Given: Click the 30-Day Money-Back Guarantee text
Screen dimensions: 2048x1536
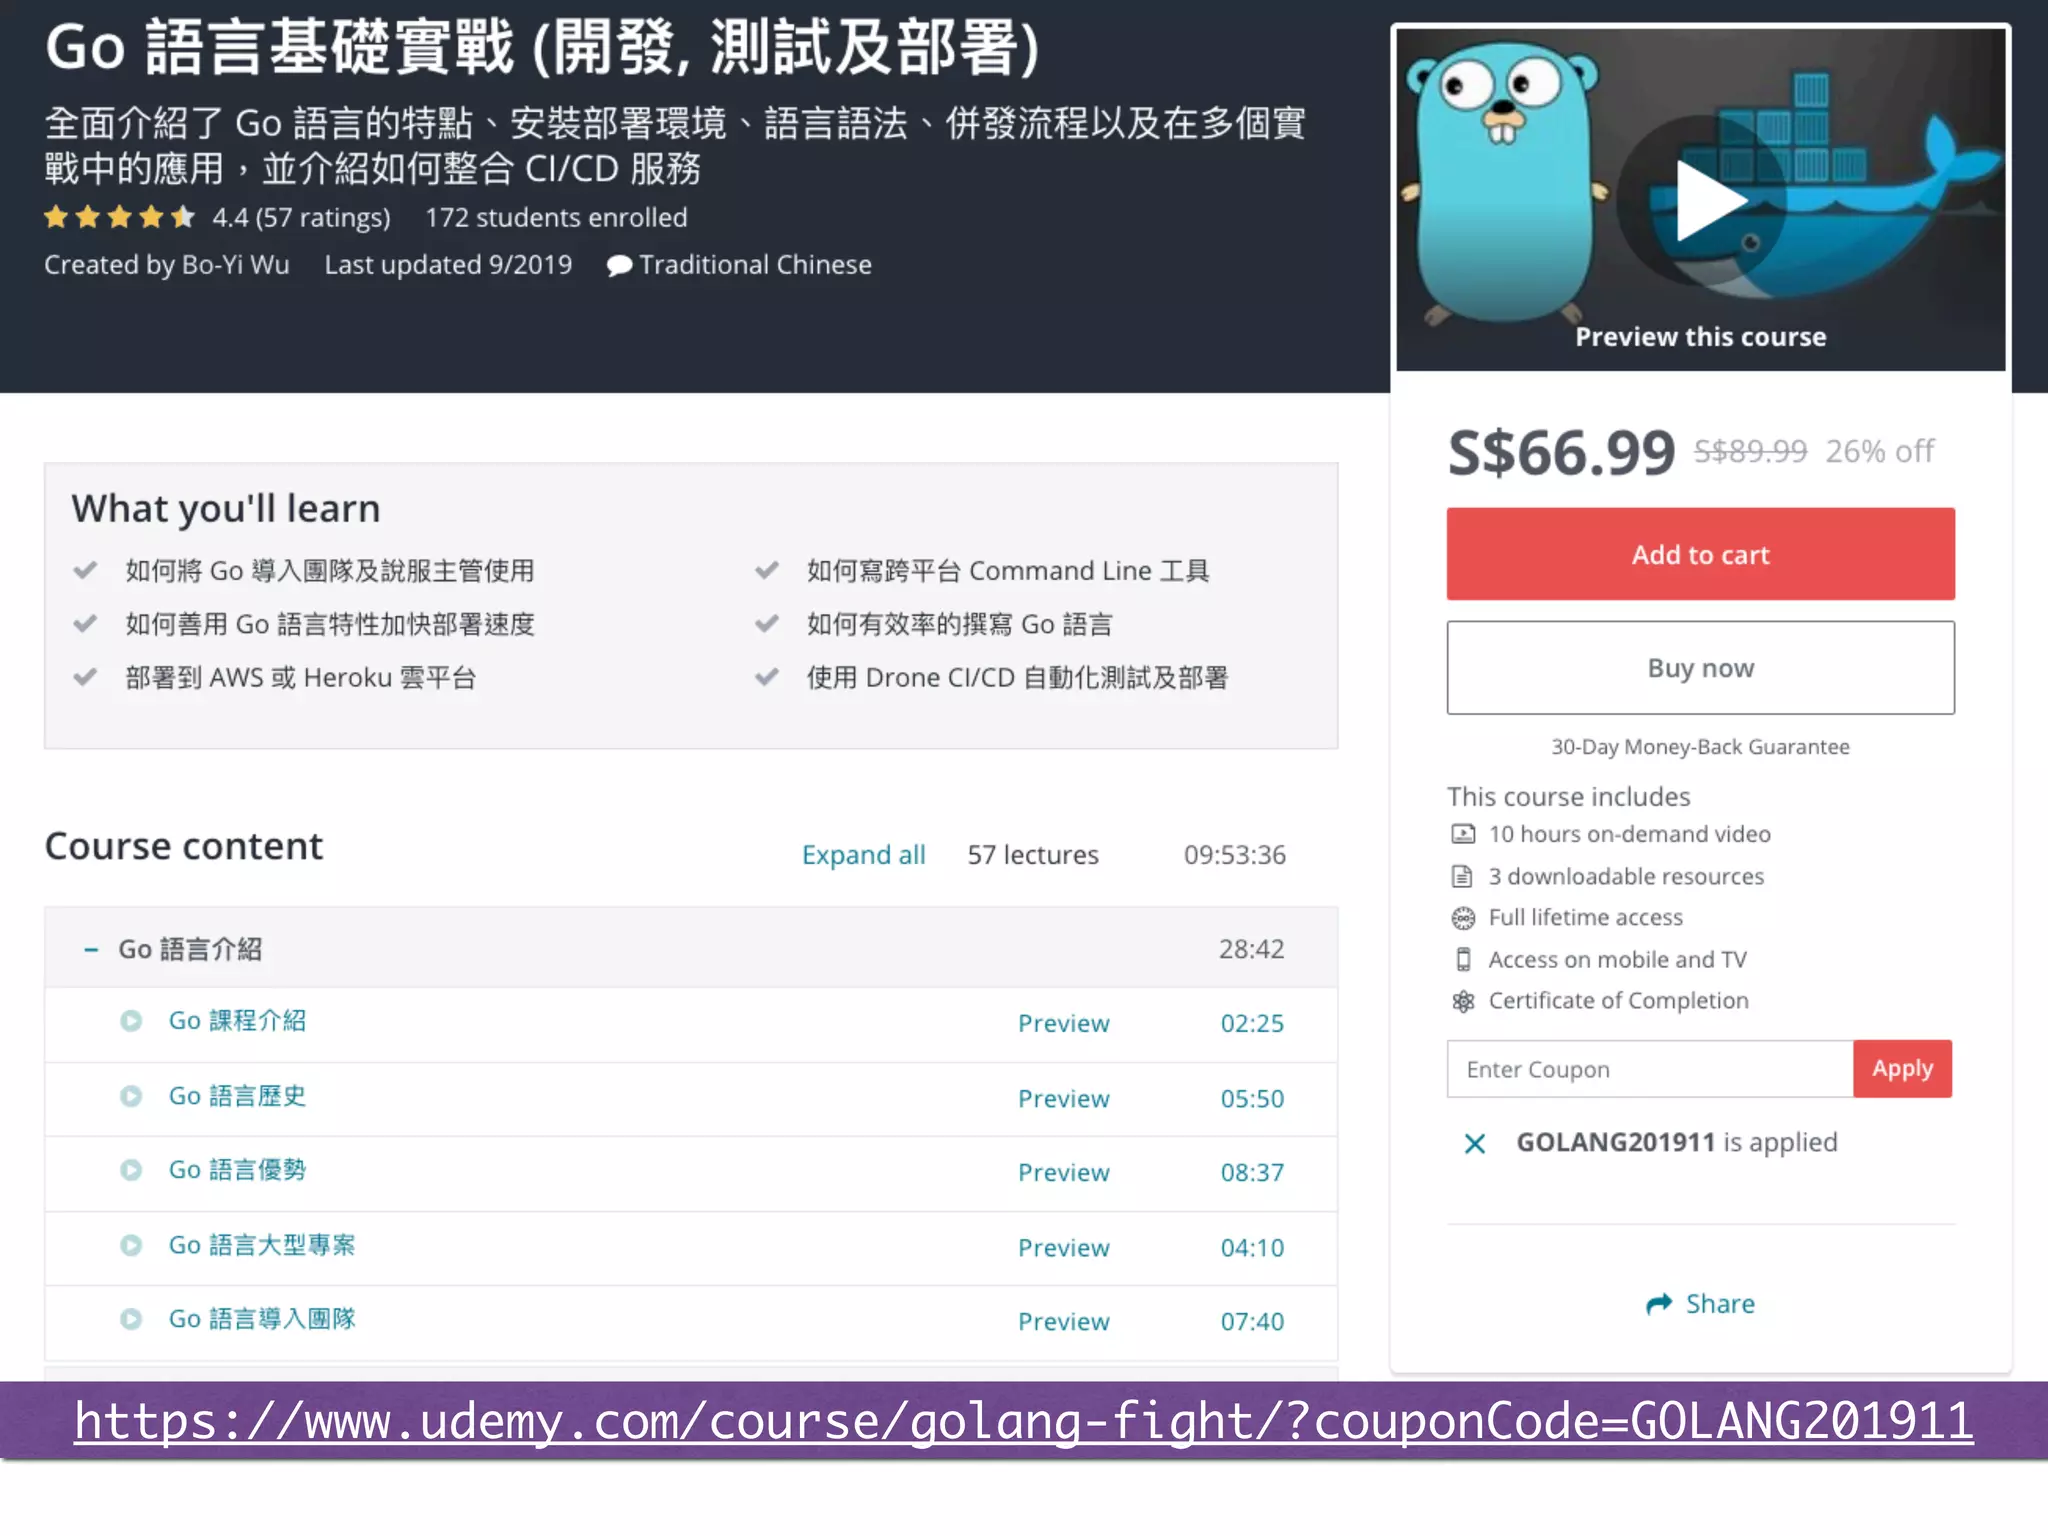Looking at the screenshot, I should [x=1700, y=747].
